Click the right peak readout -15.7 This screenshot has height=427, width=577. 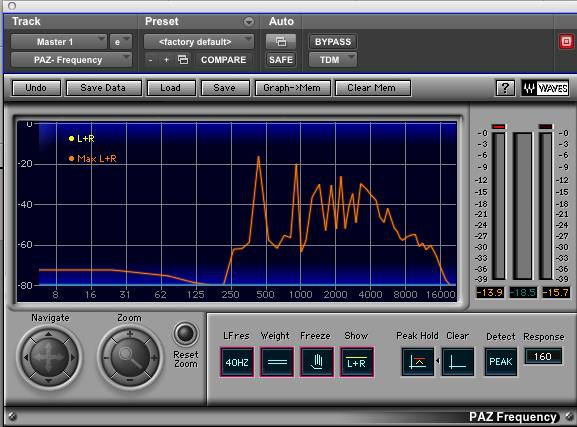tap(556, 292)
